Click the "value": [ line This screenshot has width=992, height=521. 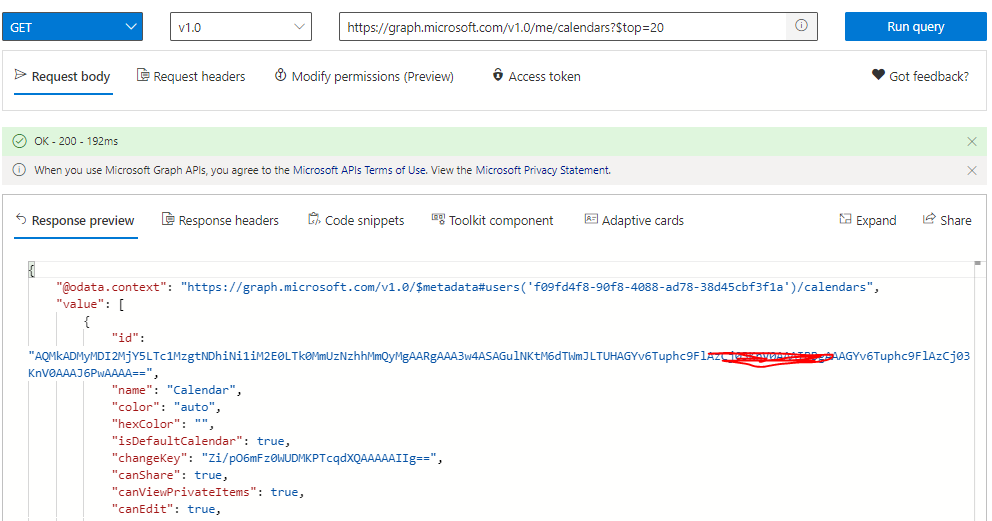coord(90,304)
